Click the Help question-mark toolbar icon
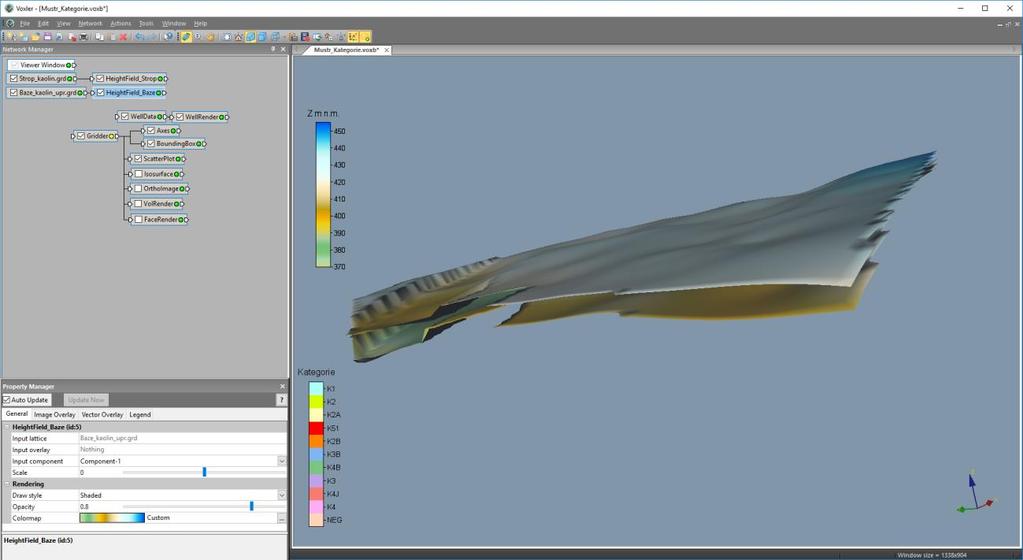The height and width of the screenshot is (560, 1023). (168, 37)
